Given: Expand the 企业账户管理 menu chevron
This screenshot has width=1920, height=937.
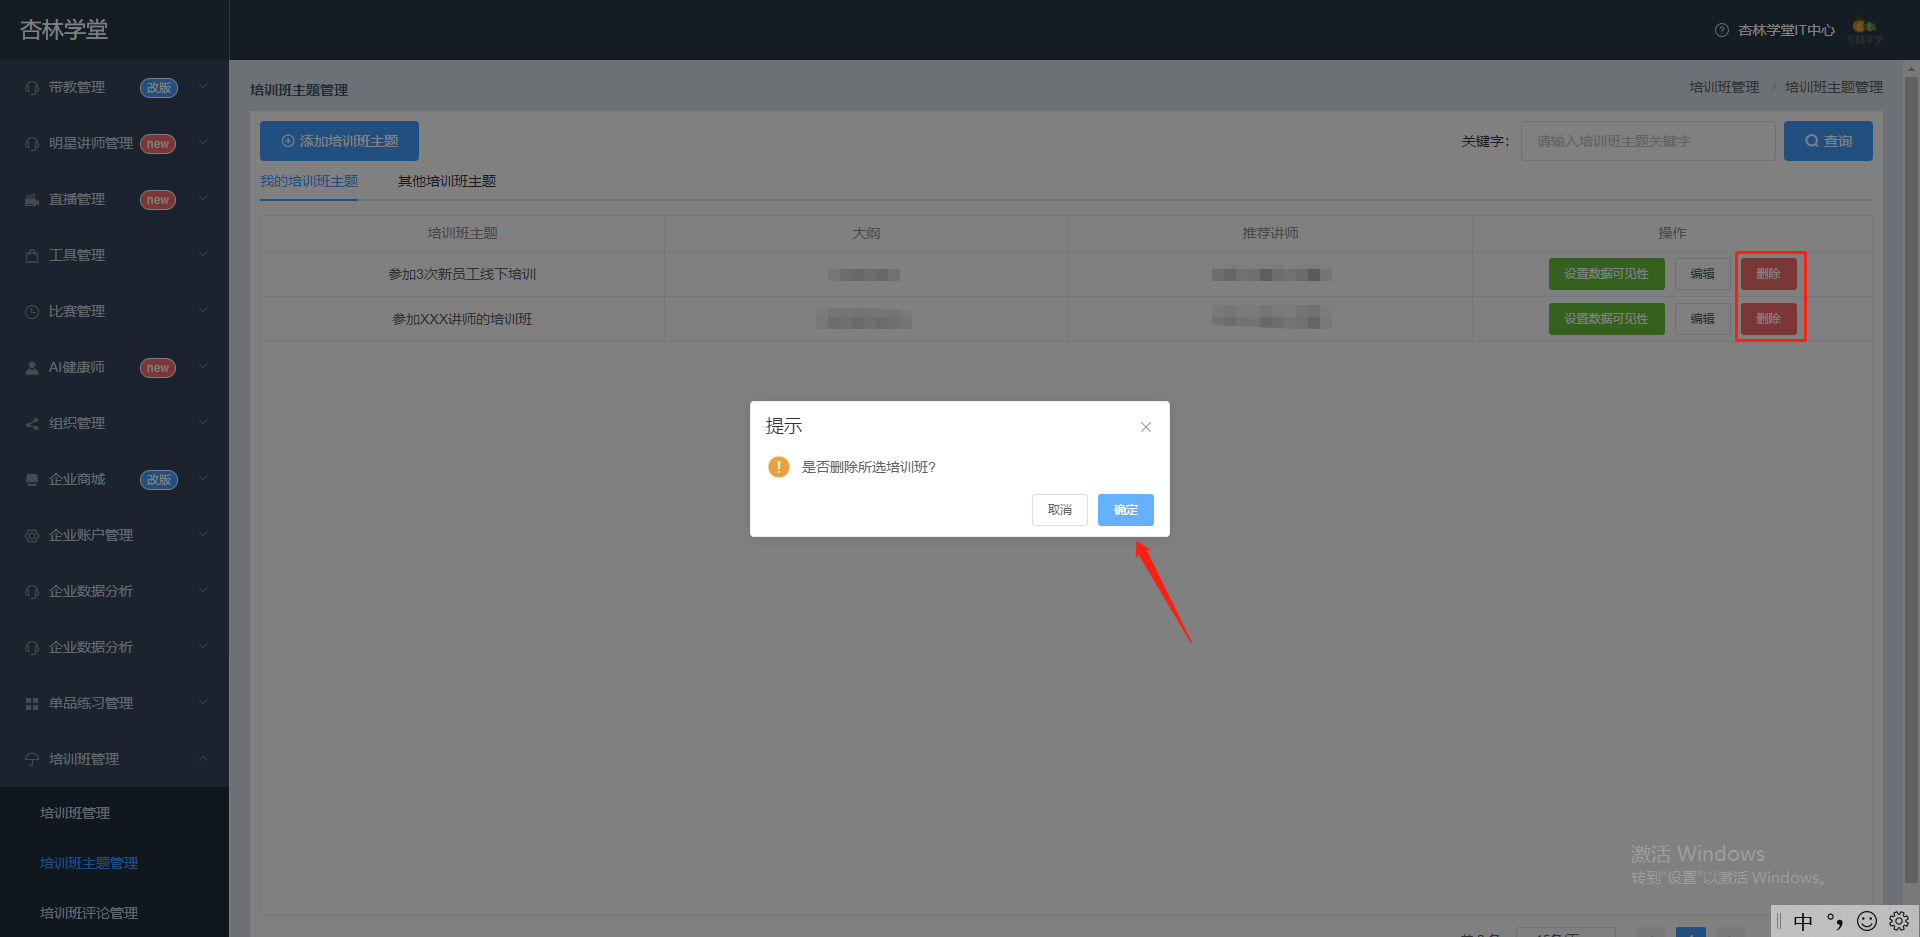Looking at the screenshot, I should [x=203, y=535].
